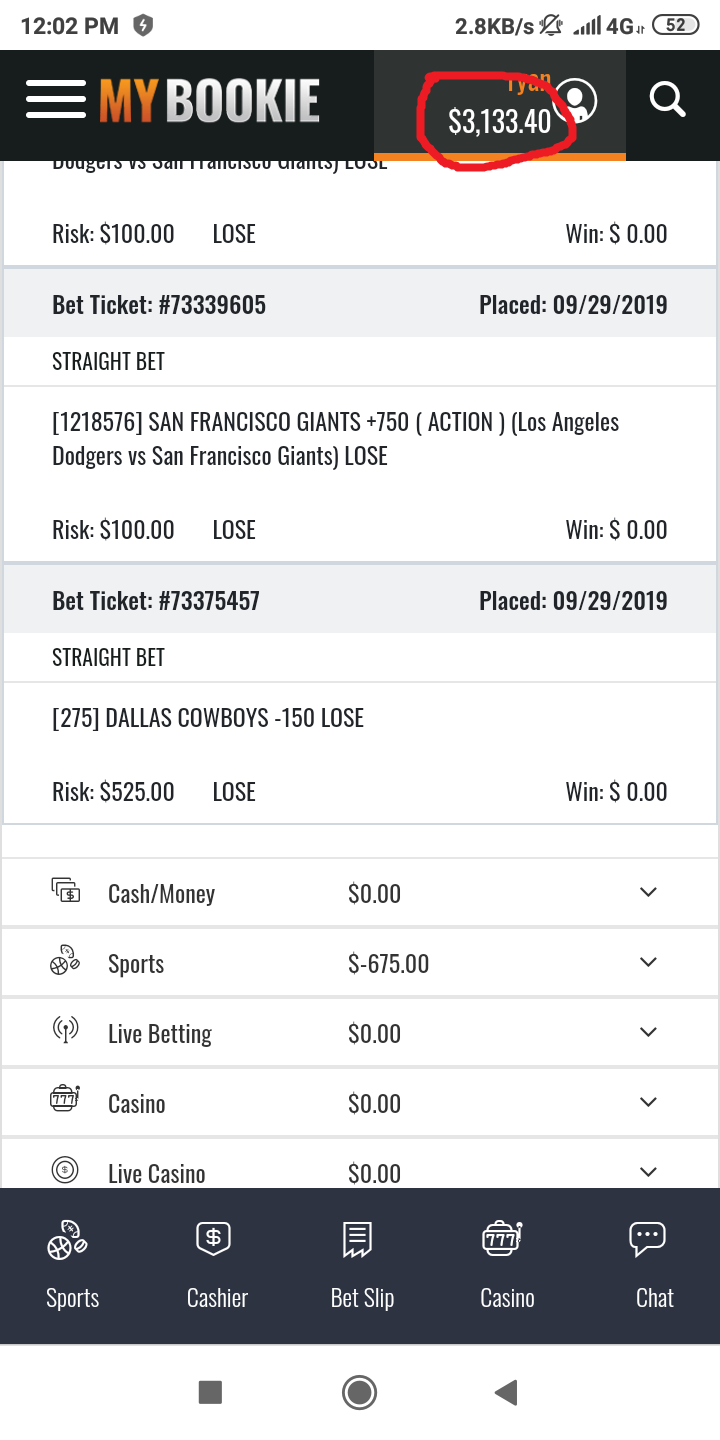Open the Bet Slip icon

point(358,1239)
